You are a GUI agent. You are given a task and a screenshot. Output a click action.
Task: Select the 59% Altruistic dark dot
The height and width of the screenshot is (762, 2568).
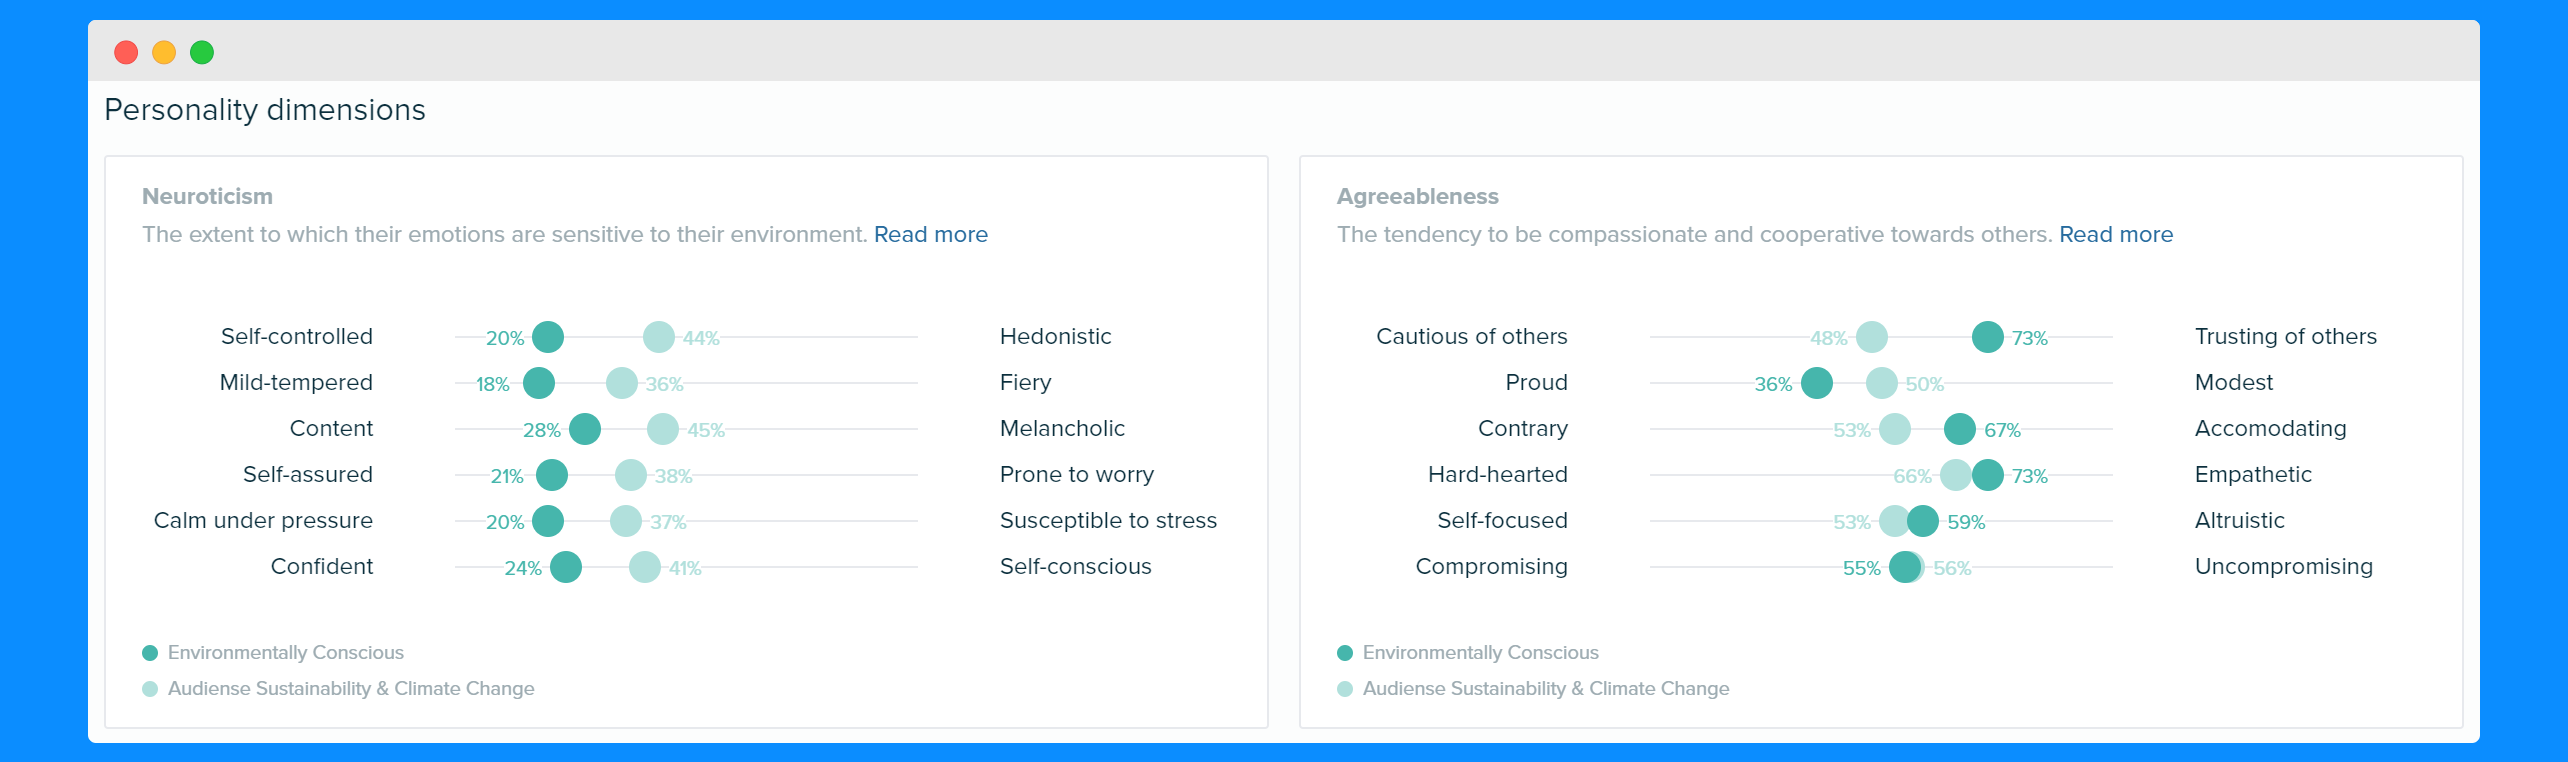pos(1923,521)
